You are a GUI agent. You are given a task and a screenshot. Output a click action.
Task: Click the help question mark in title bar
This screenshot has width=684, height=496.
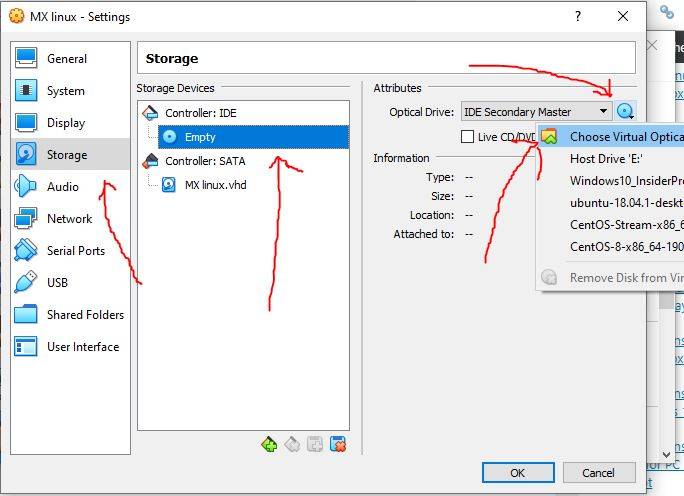coord(578,17)
